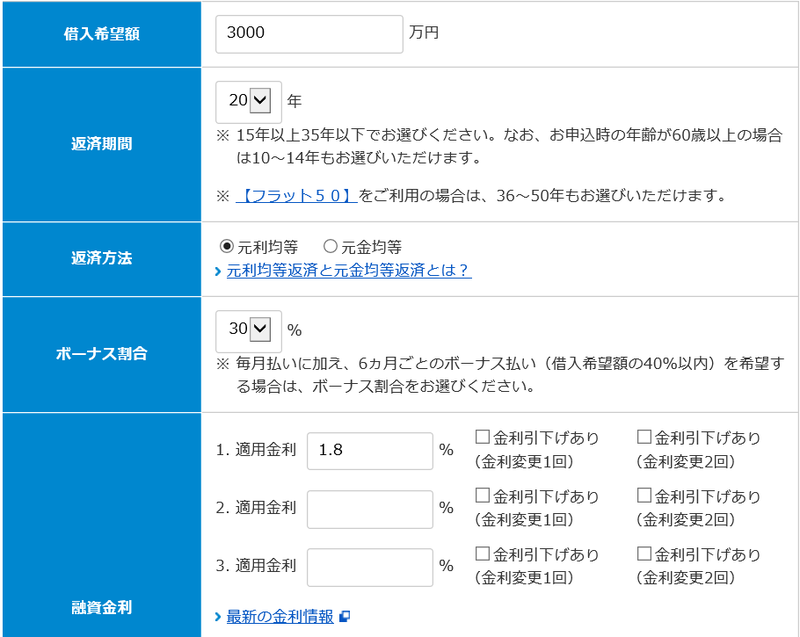Image resolution: width=800 pixels, height=637 pixels.
Task: Open the ボーナス割合 percent dropdown showing 30
Action: click(x=248, y=331)
